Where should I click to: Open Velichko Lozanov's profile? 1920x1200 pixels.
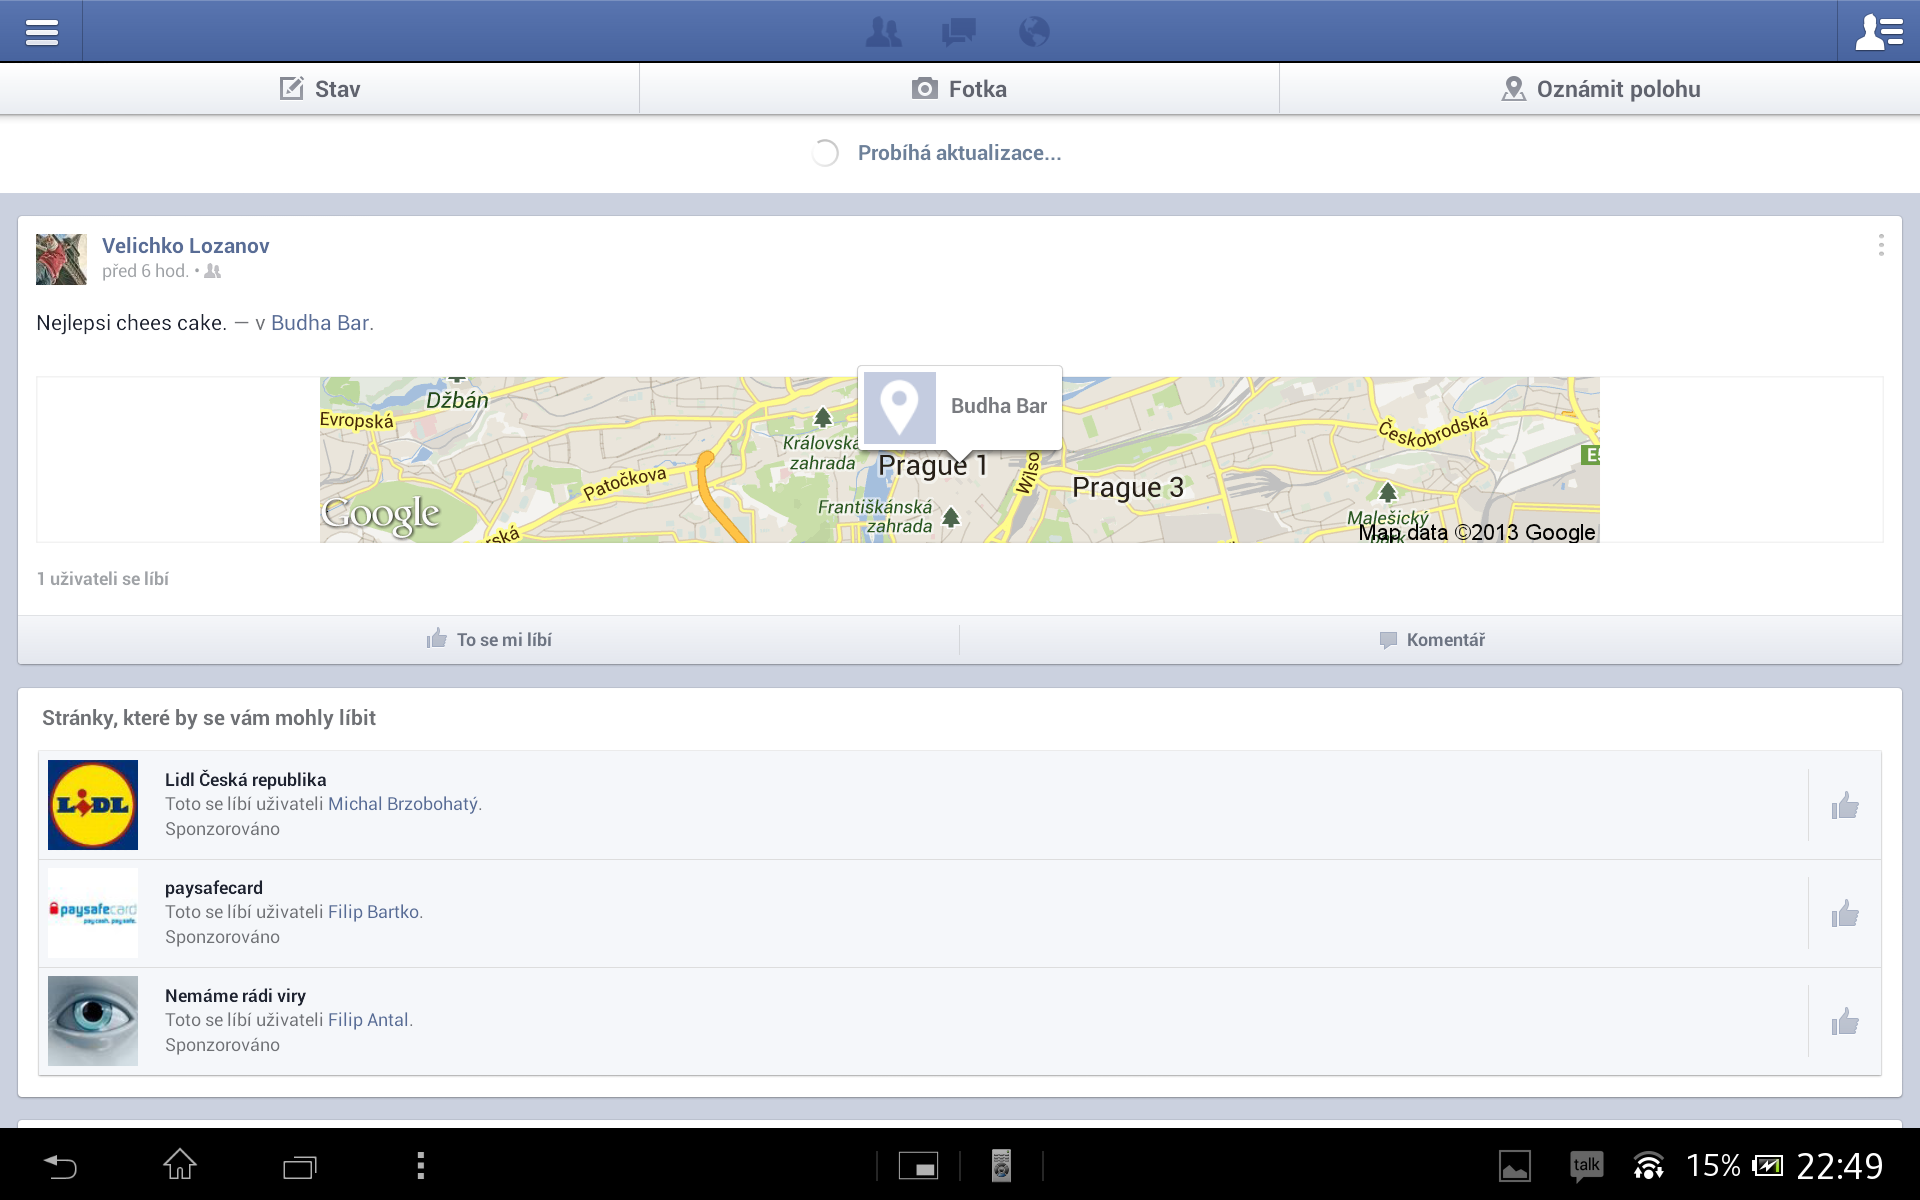click(186, 245)
